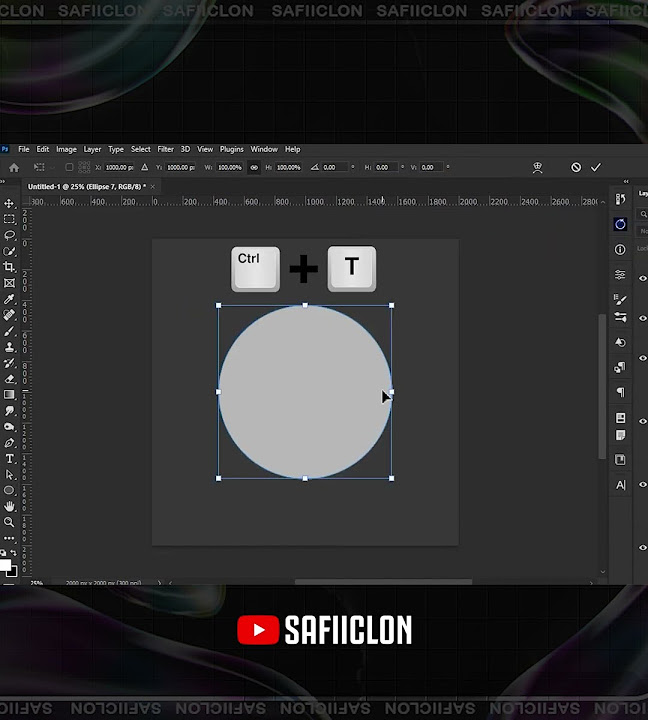The image size is (648, 720).
Task: Open the Layer menu
Action: pos(92,149)
